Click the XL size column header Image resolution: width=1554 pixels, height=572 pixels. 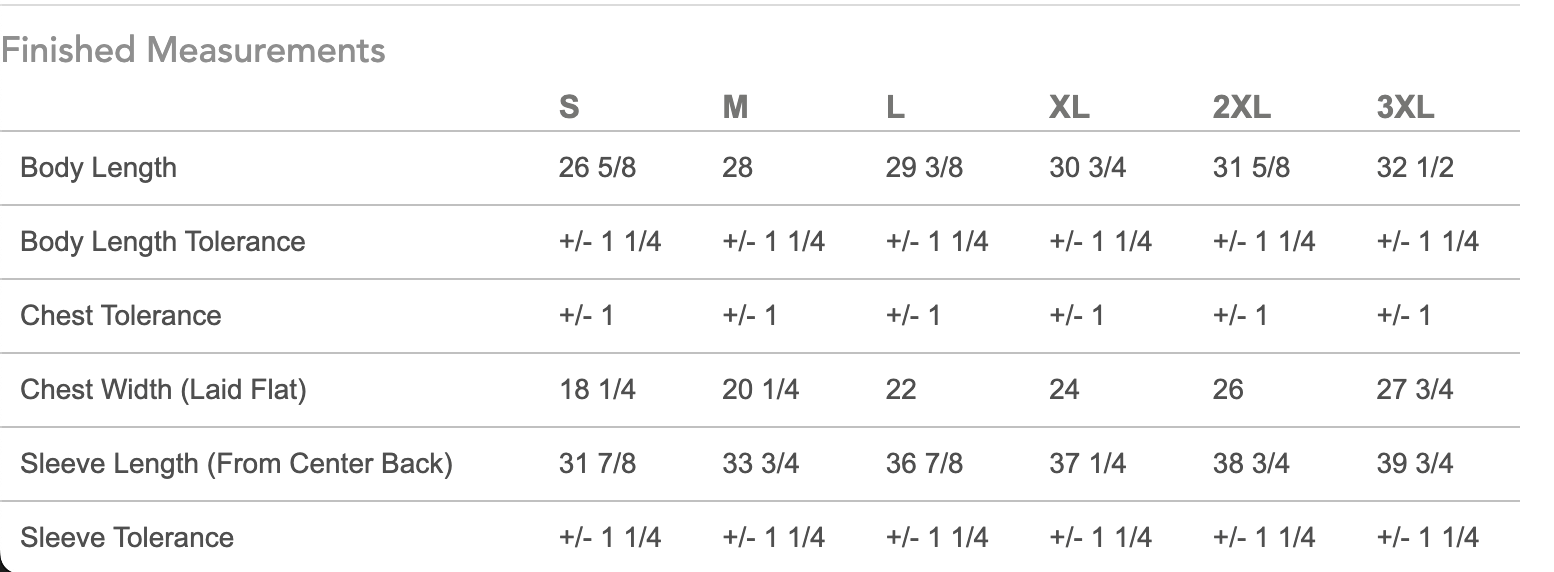click(x=1069, y=107)
